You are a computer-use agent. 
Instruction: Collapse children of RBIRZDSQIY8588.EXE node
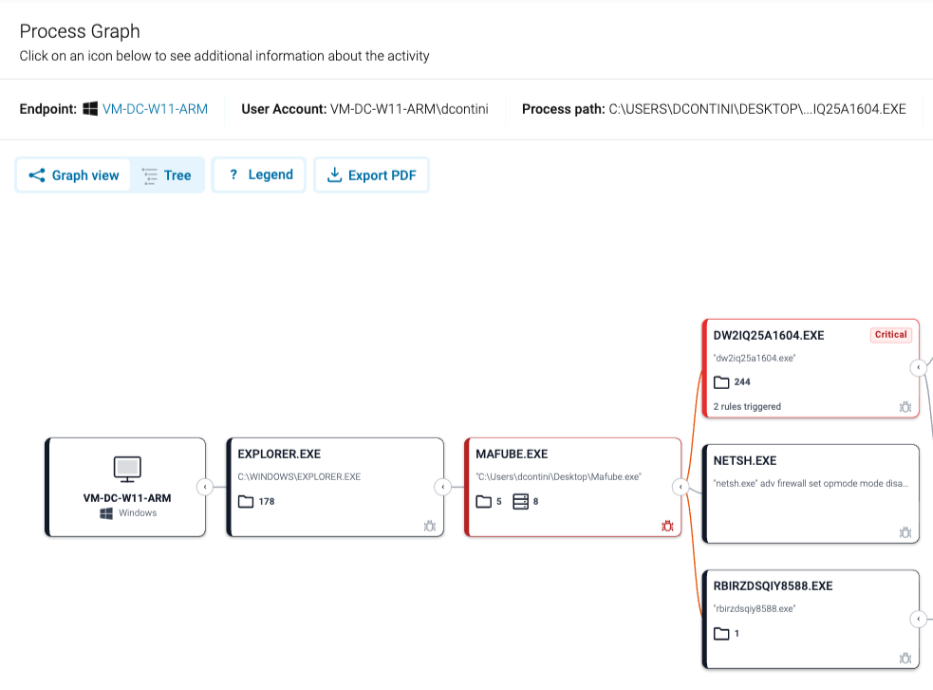point(918,619)
